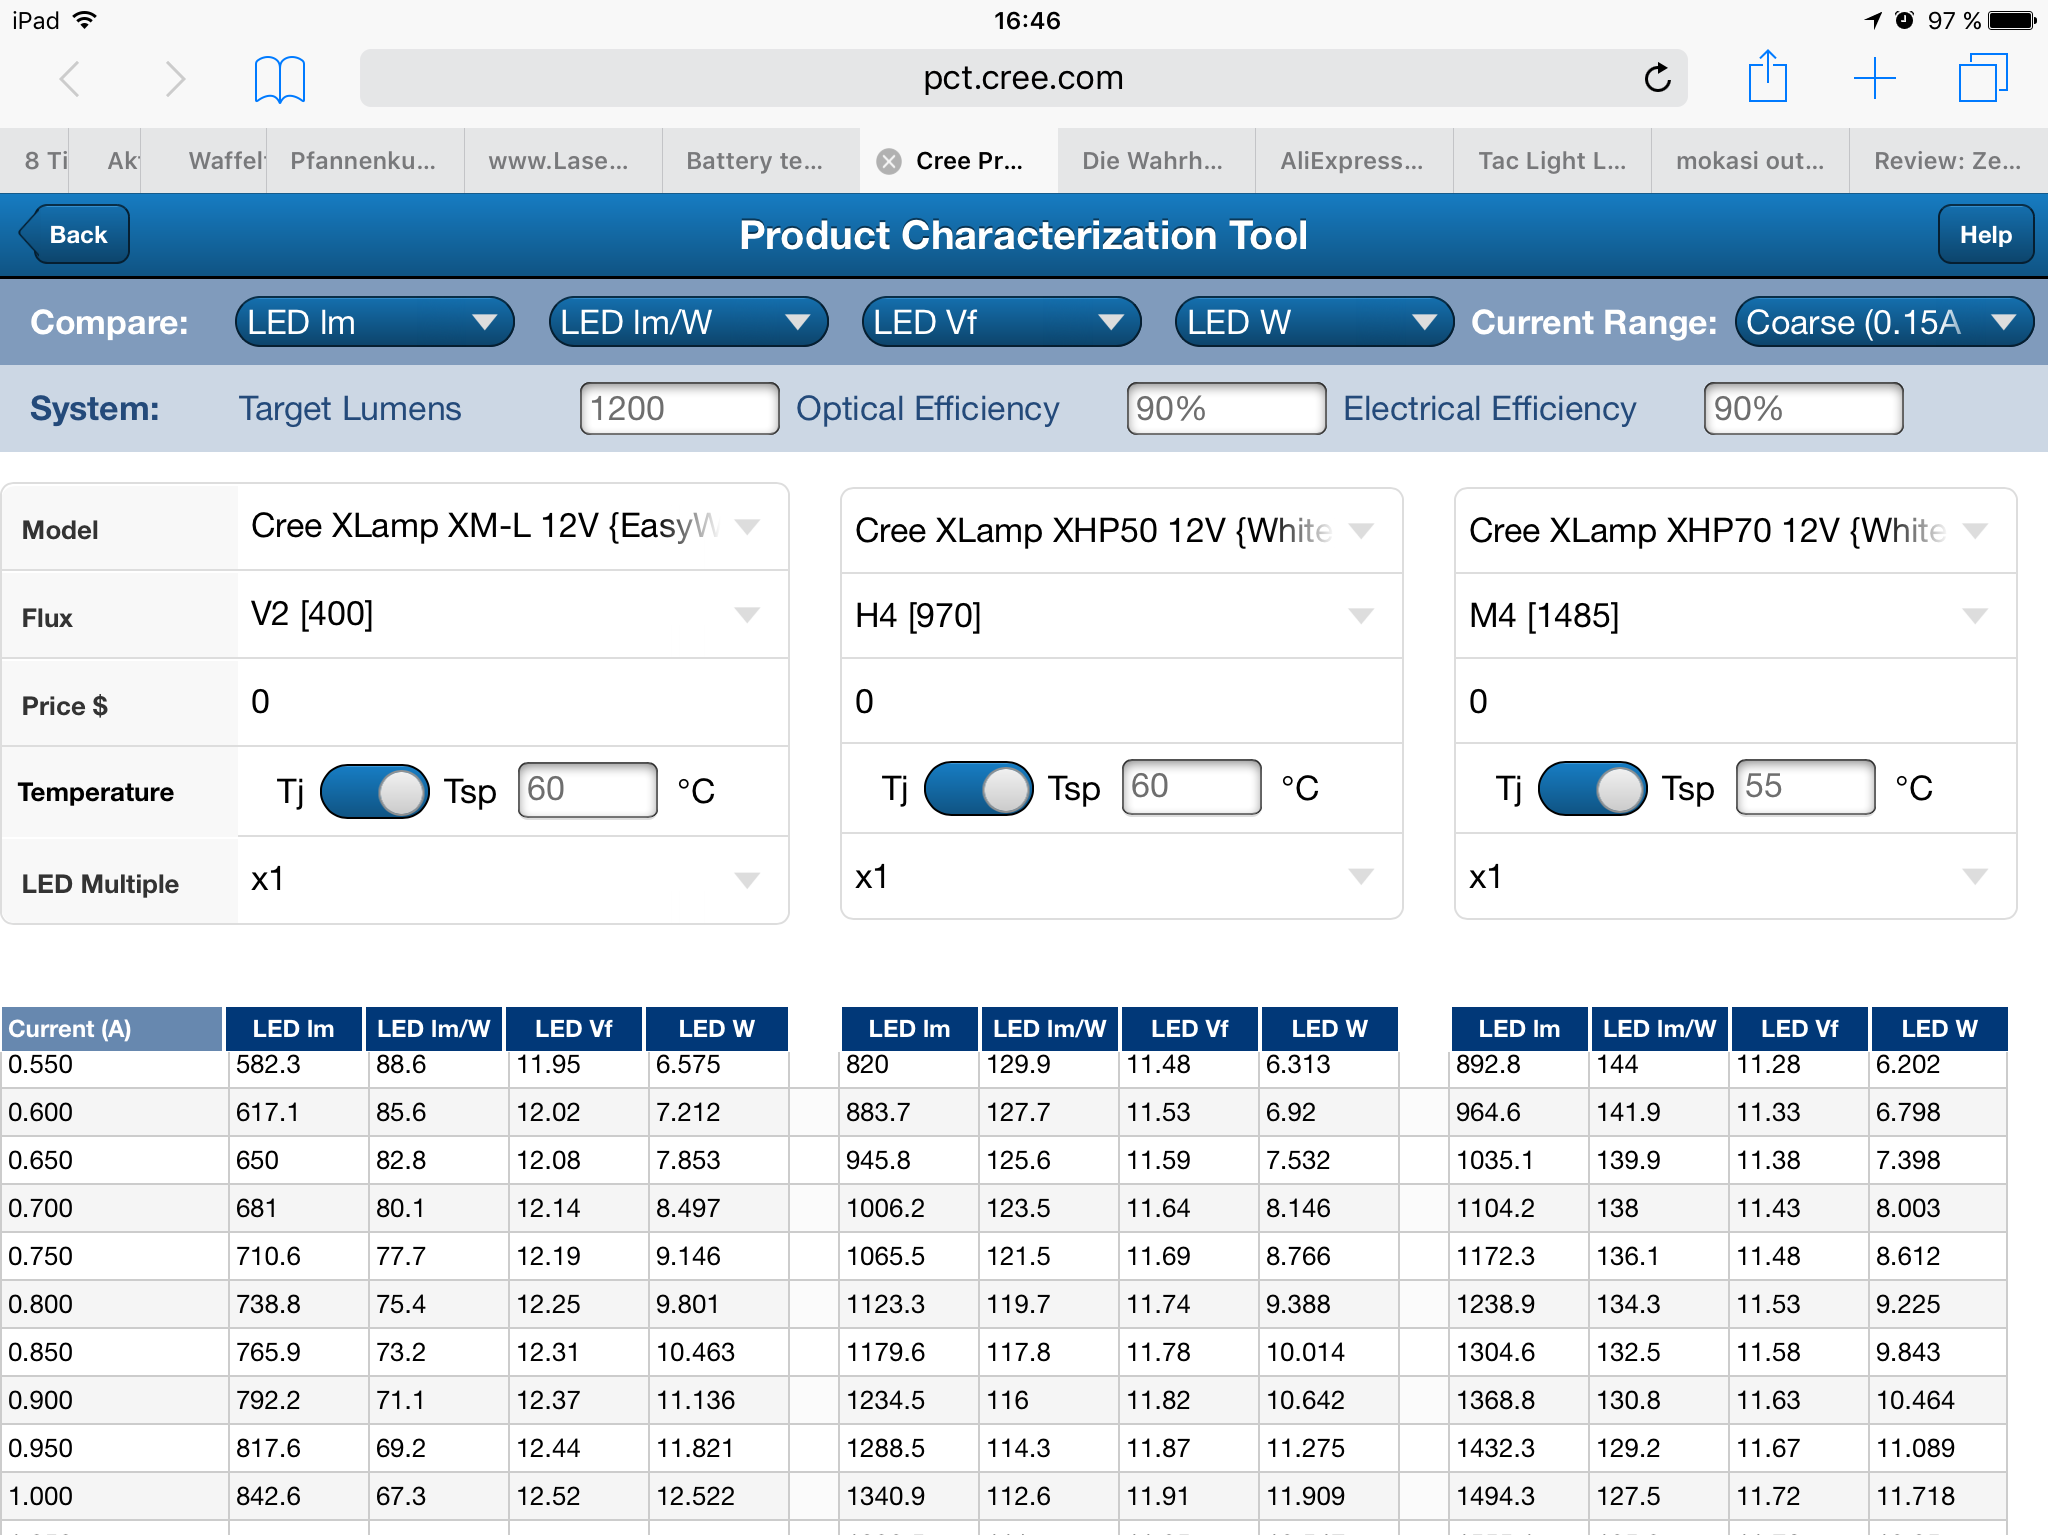Image resolution: width=2048 pixels, height=1536 pixels.
Task: Open XHP50 LED Multiple x1 dropdown
Action: point(1121,876)
